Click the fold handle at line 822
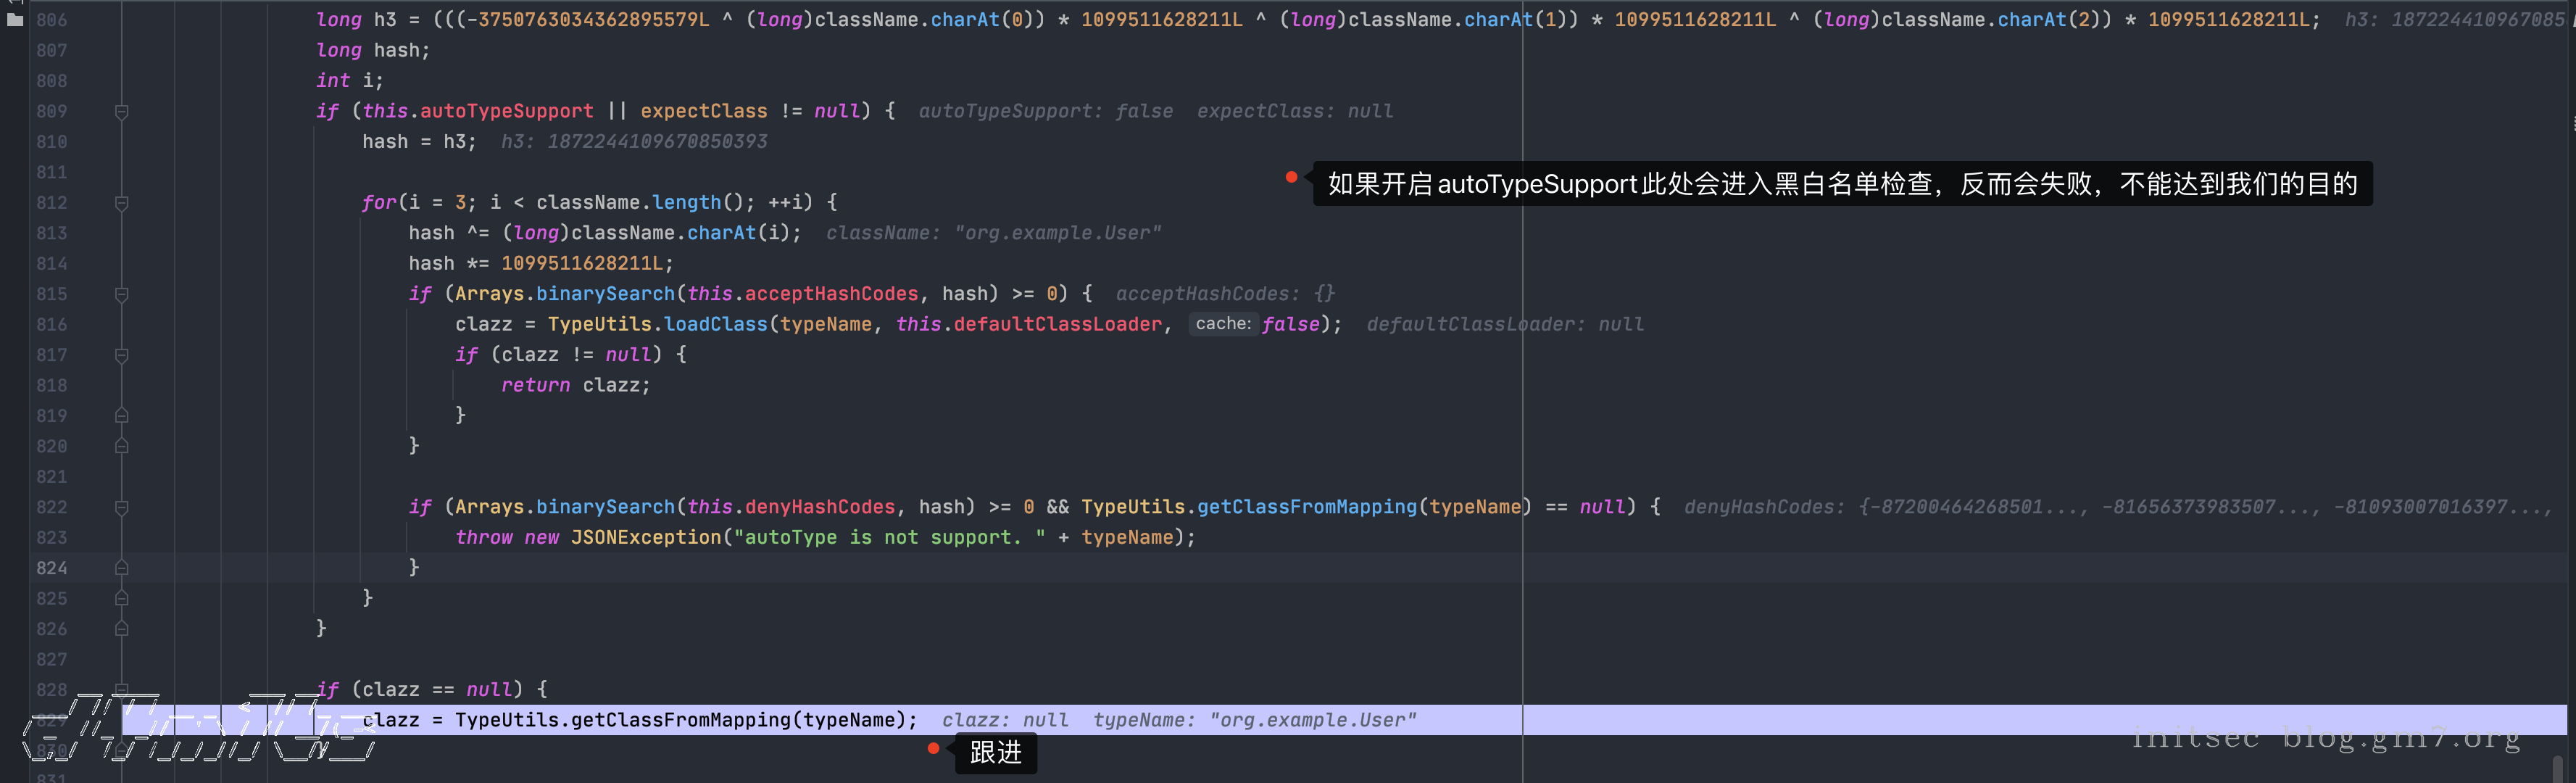2576x783 pixels. (121, 507)
